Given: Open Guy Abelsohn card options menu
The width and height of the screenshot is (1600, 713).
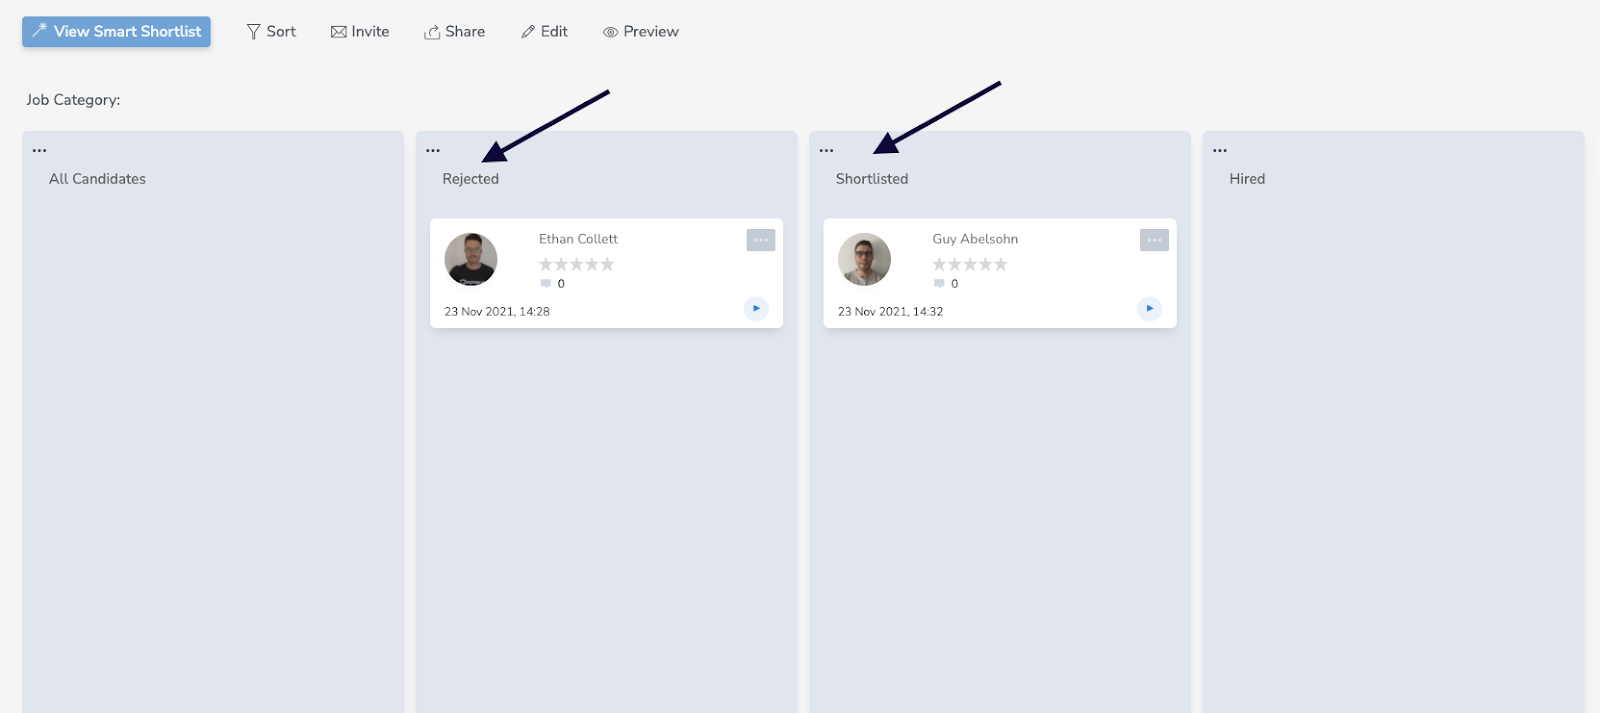Looking at the screenshot, I should click(1154, 240).
